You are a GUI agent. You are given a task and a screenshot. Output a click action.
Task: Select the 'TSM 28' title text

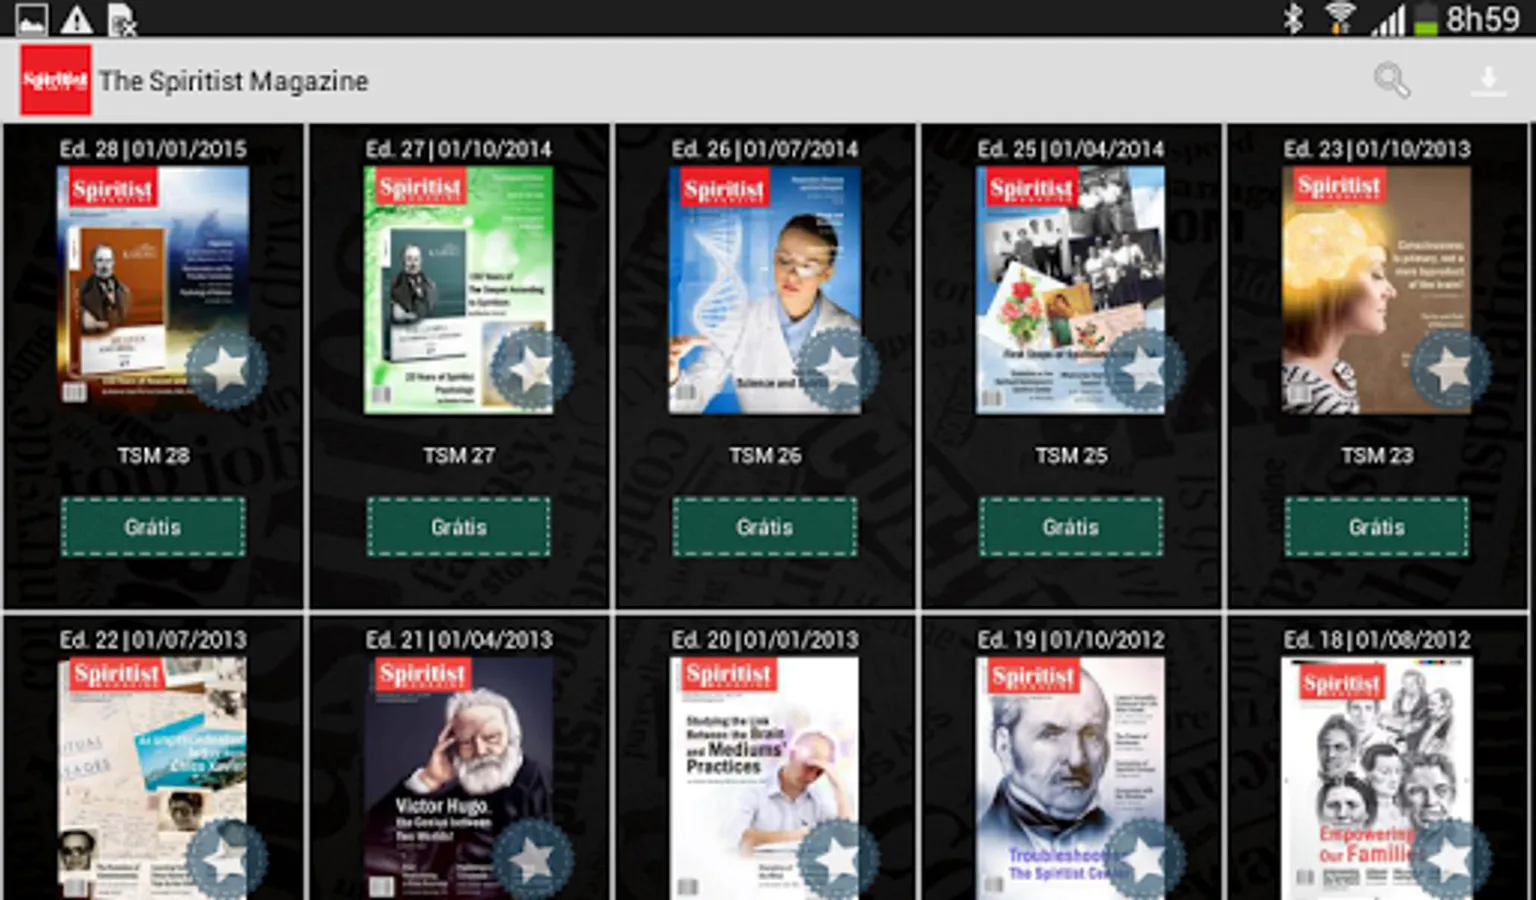point(153,455)
